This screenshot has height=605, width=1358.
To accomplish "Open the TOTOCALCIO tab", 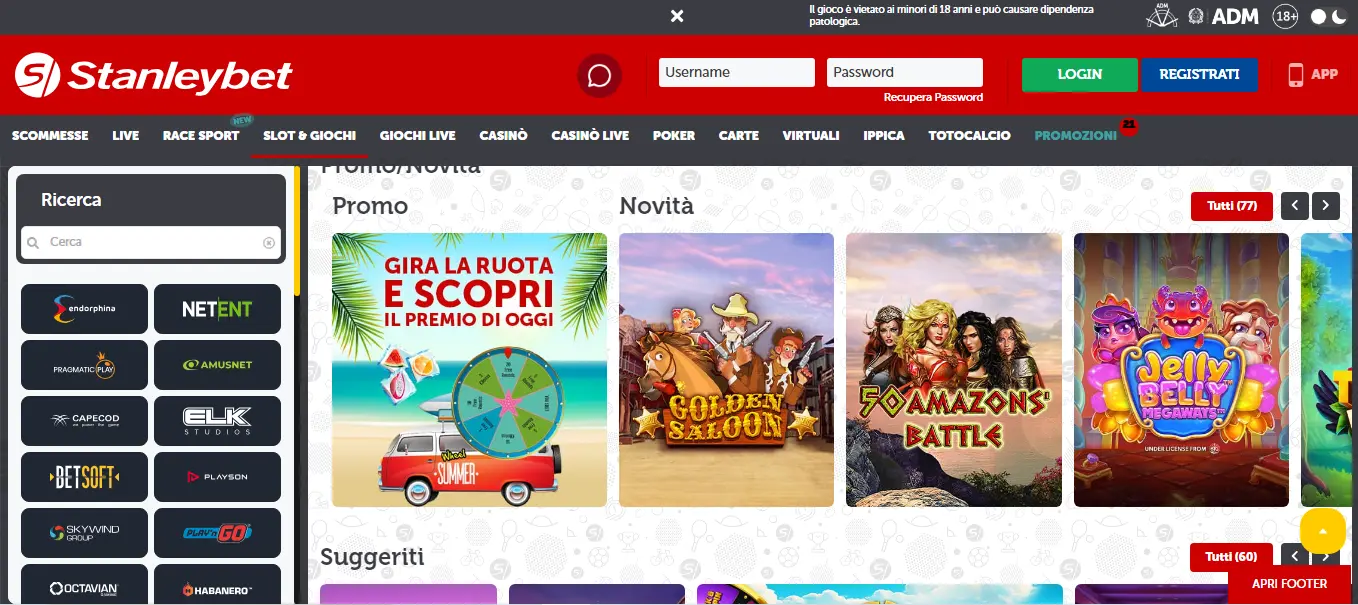I will click(969, 135).
